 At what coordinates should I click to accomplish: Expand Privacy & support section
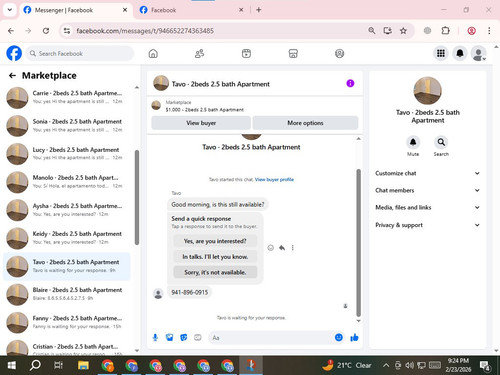click(428, 225)
